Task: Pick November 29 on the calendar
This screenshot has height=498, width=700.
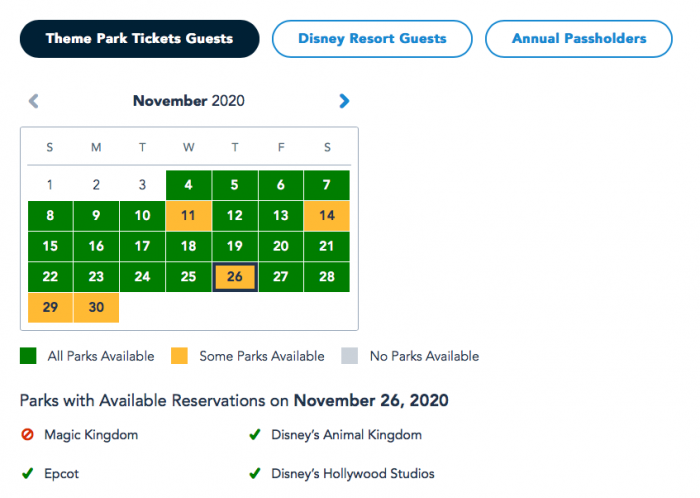Action: pos(50,307)
